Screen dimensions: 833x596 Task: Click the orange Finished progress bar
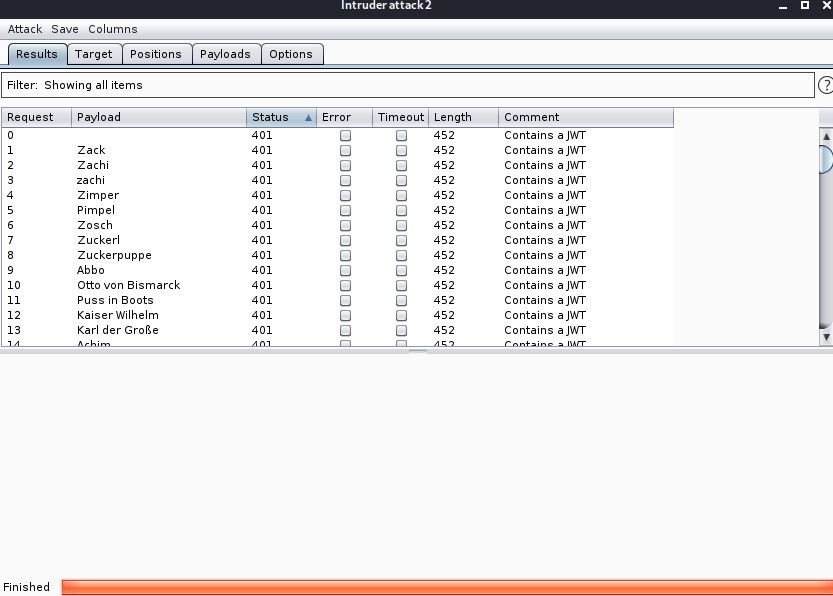coord(446,587)
